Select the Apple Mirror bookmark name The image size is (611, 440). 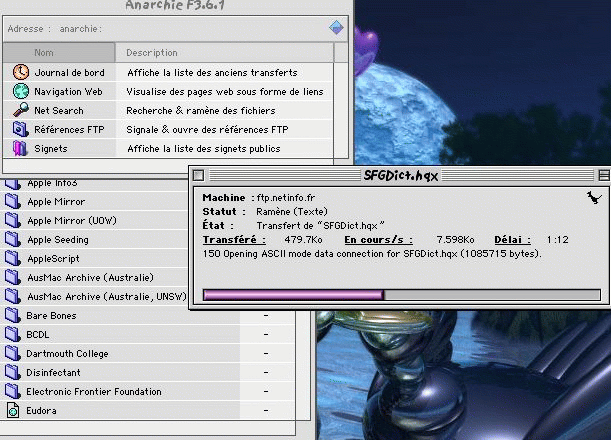56,202
